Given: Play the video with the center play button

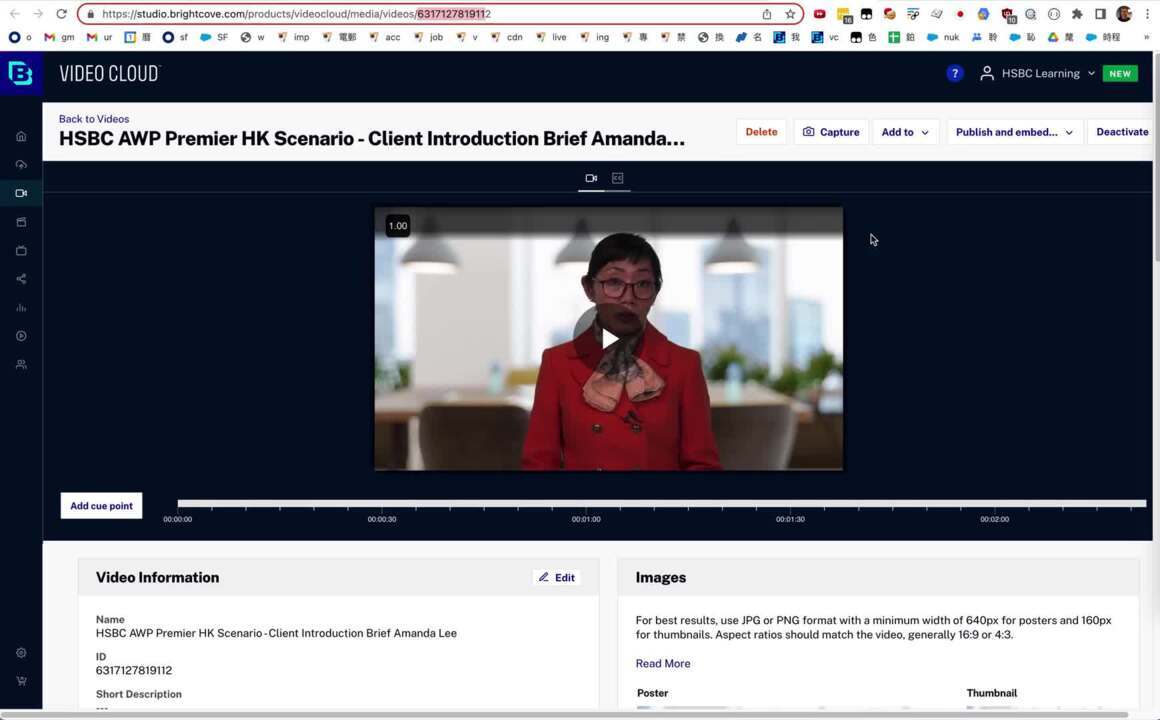Looking at the screenshot, I should pyautogui.click(x=609, y=340).
